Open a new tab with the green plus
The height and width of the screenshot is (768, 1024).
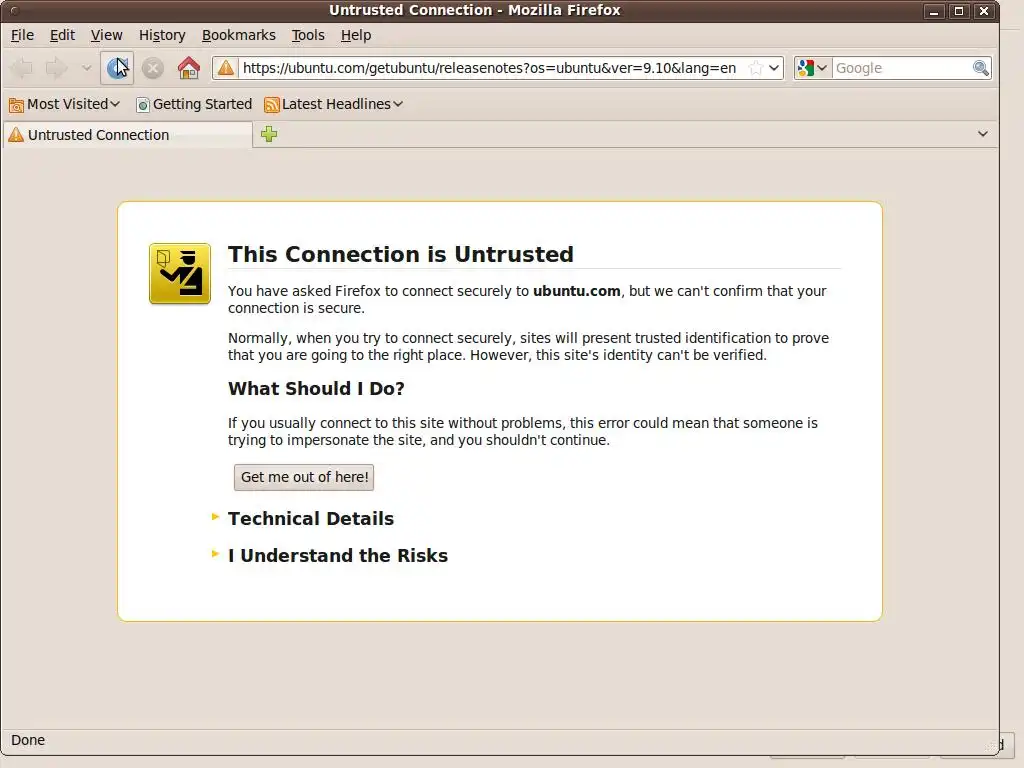pyautogui.click(x=269, y=135)
